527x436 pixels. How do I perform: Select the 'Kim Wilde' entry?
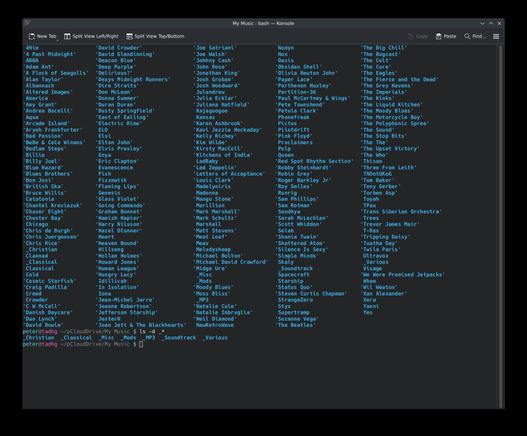pyautogui.click(x=210, y=143)
